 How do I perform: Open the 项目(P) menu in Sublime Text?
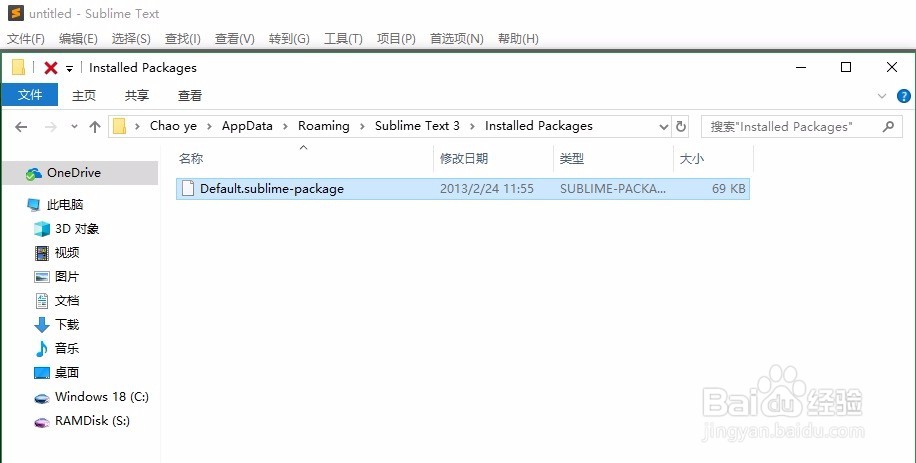(x=396, y=39)
